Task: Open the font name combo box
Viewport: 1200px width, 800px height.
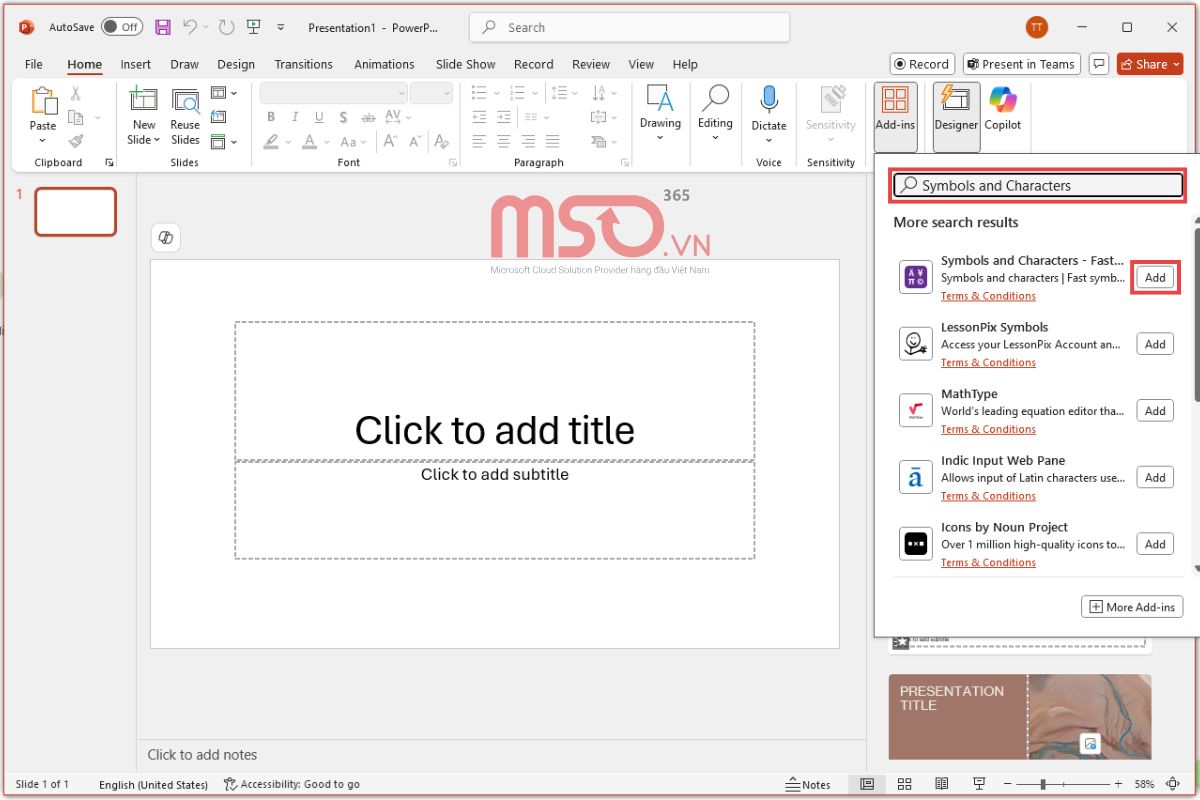Action: (x=333, y=93)
